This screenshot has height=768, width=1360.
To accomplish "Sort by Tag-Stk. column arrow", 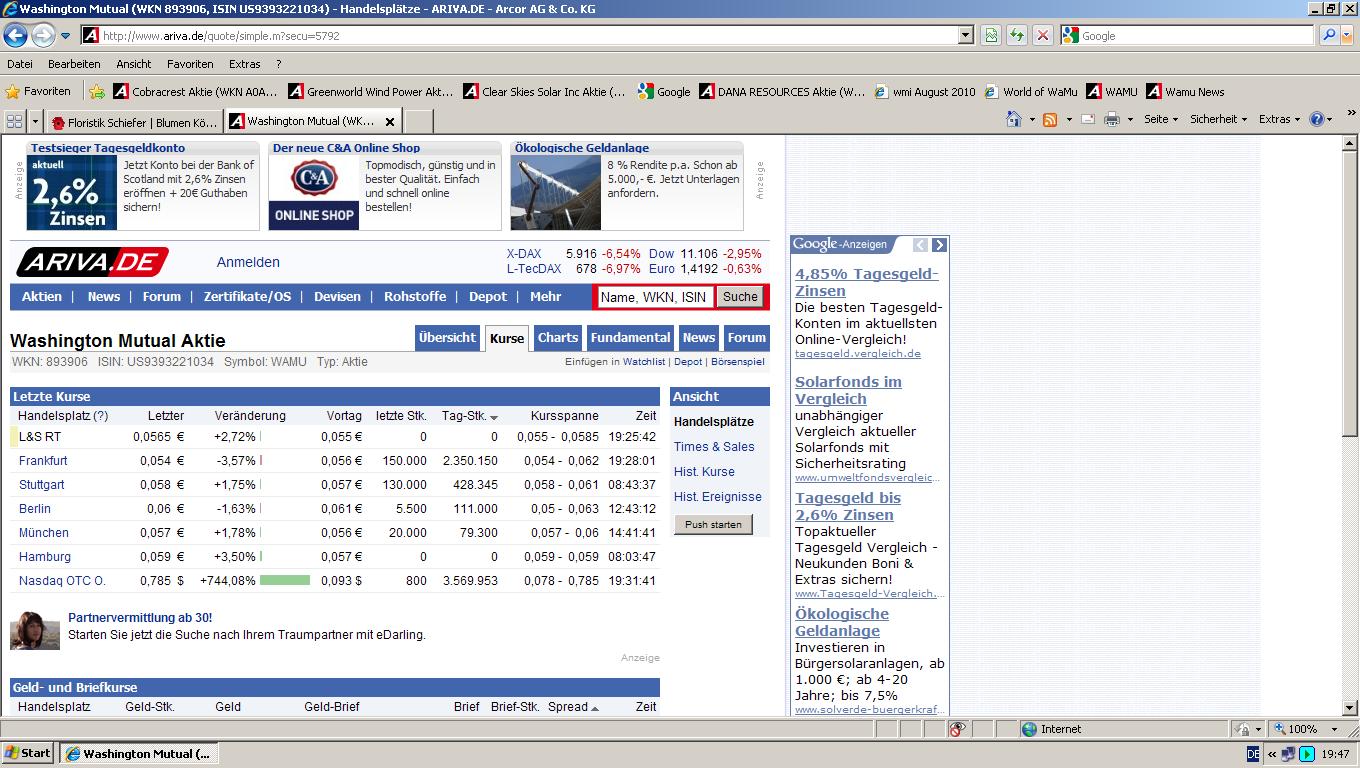I will click(494, 417).
